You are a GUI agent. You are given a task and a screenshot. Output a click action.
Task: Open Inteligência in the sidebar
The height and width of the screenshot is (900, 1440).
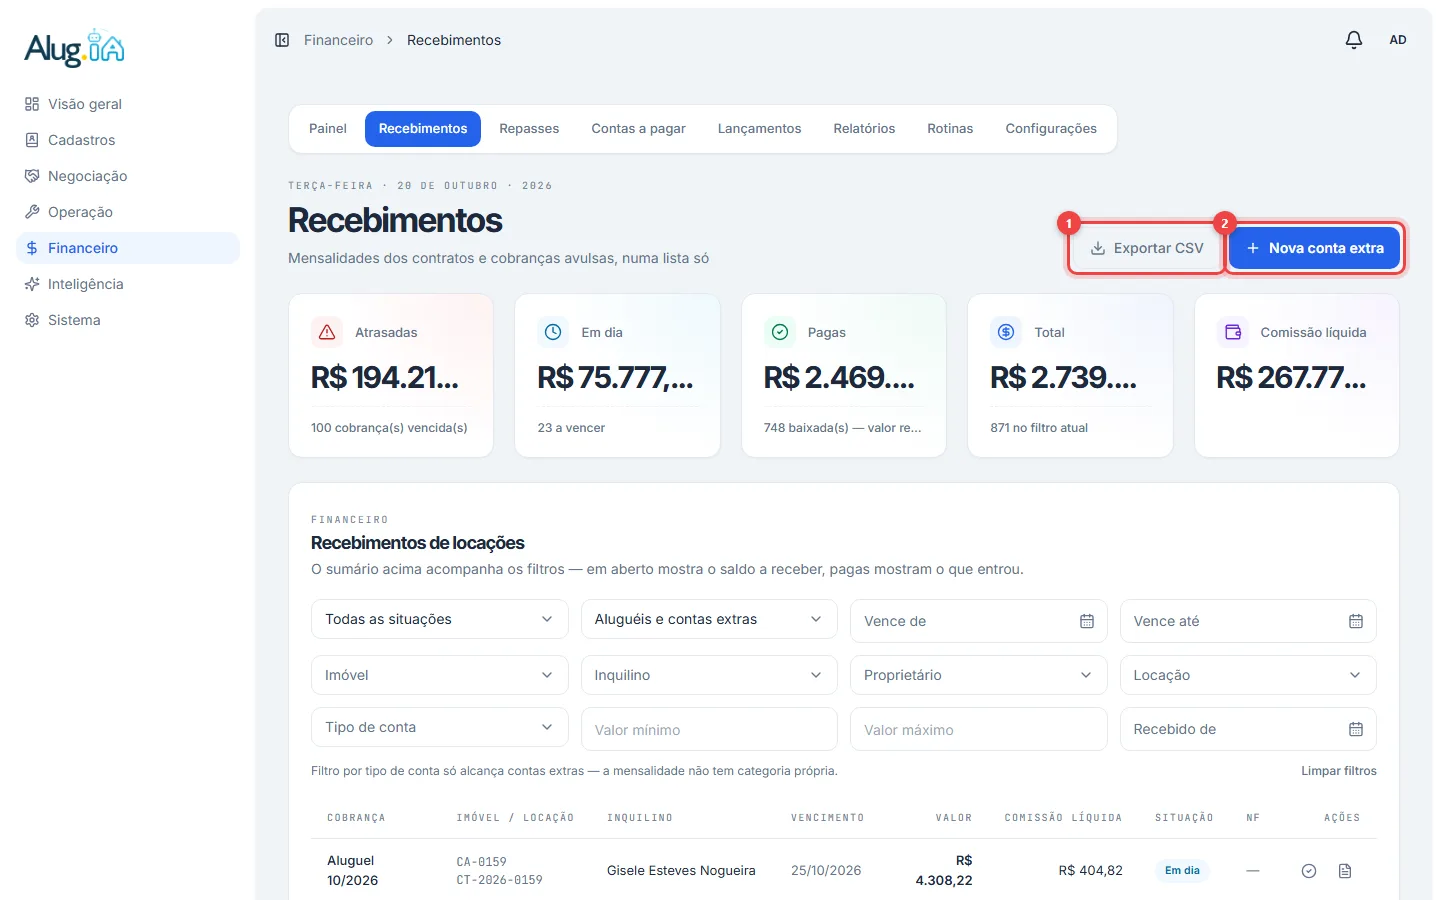(x=128, y=284)
